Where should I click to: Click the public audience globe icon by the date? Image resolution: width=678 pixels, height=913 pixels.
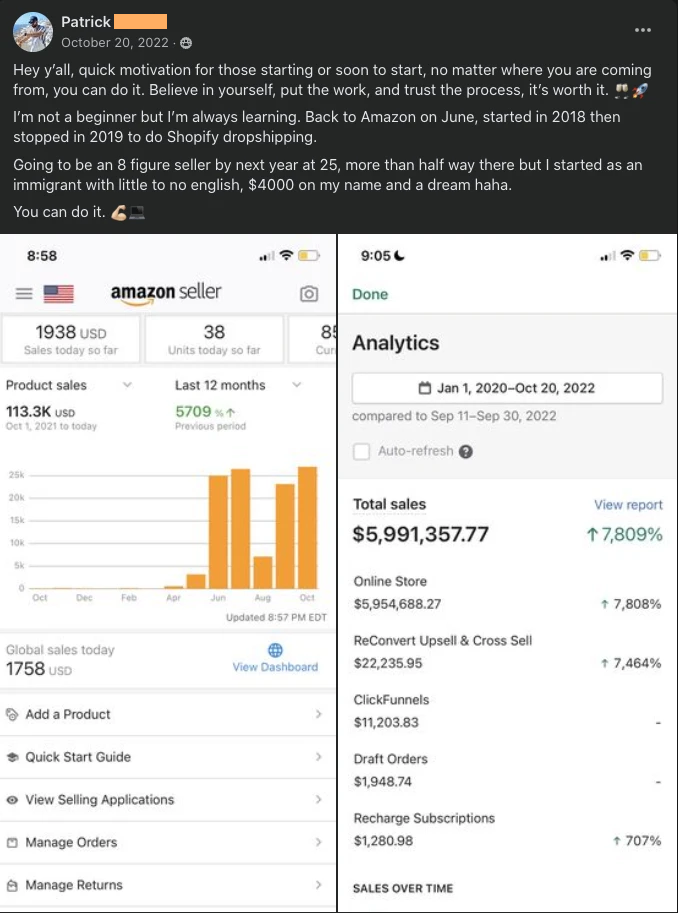tap(185, 43)
